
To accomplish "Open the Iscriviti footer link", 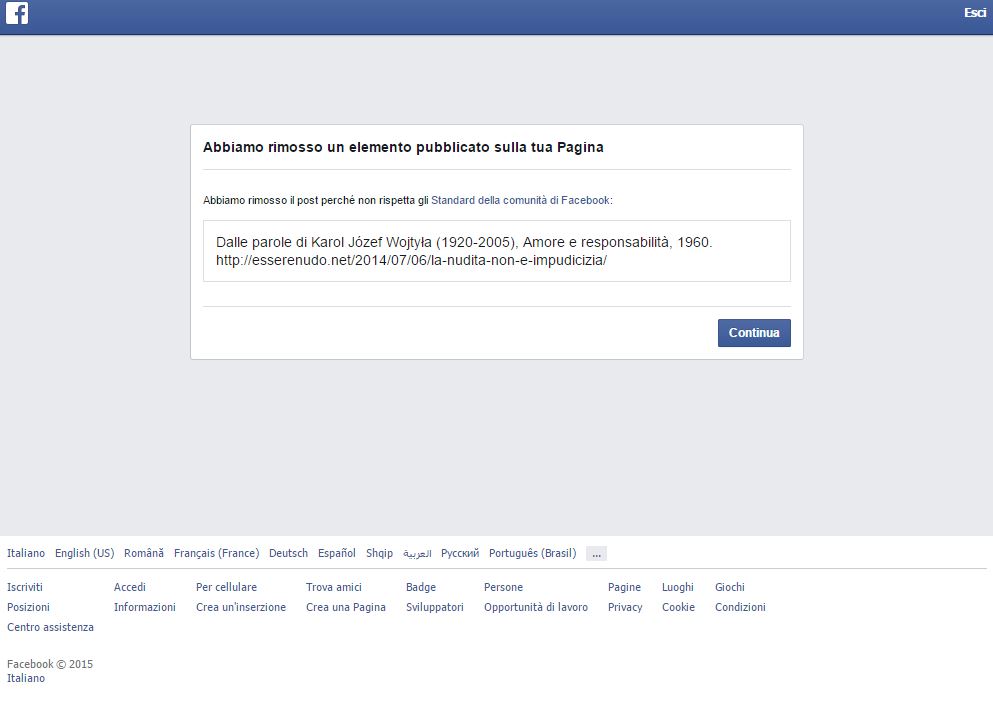I will [25, 588].
